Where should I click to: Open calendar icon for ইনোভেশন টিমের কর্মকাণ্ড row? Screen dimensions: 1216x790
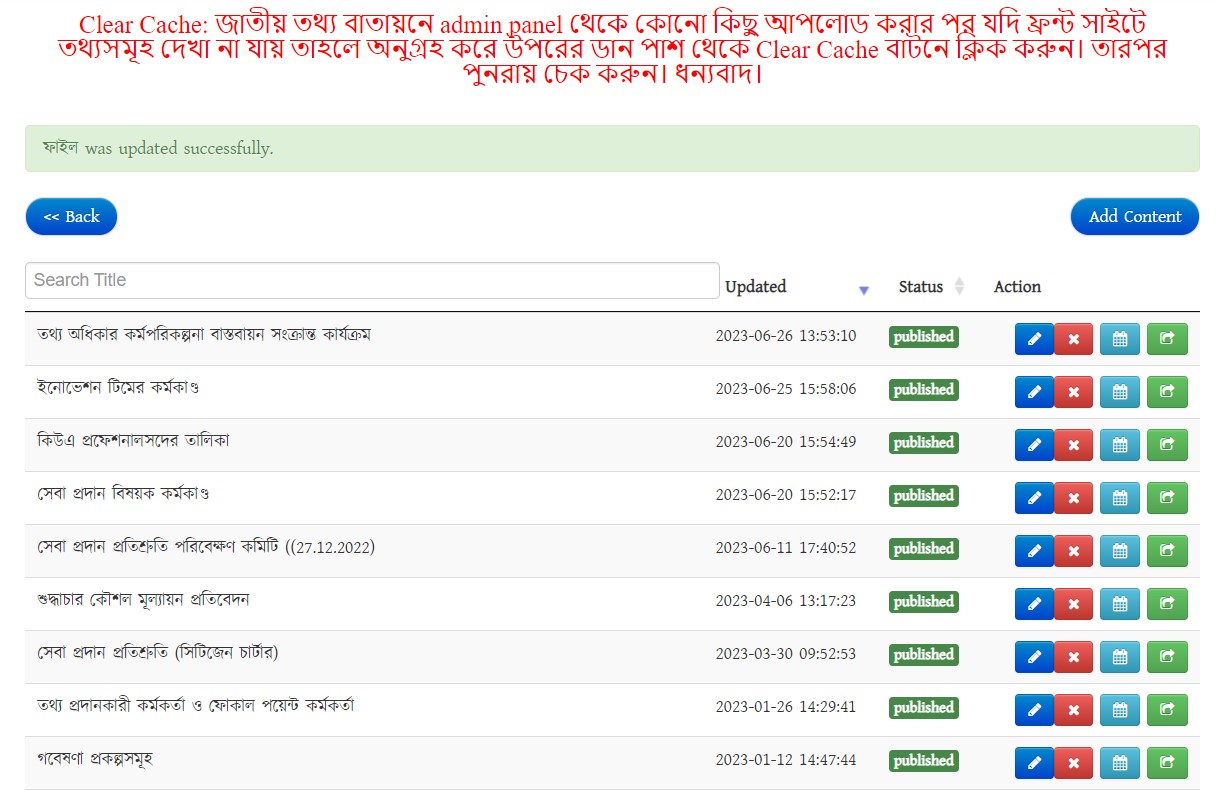[1119, 392]
